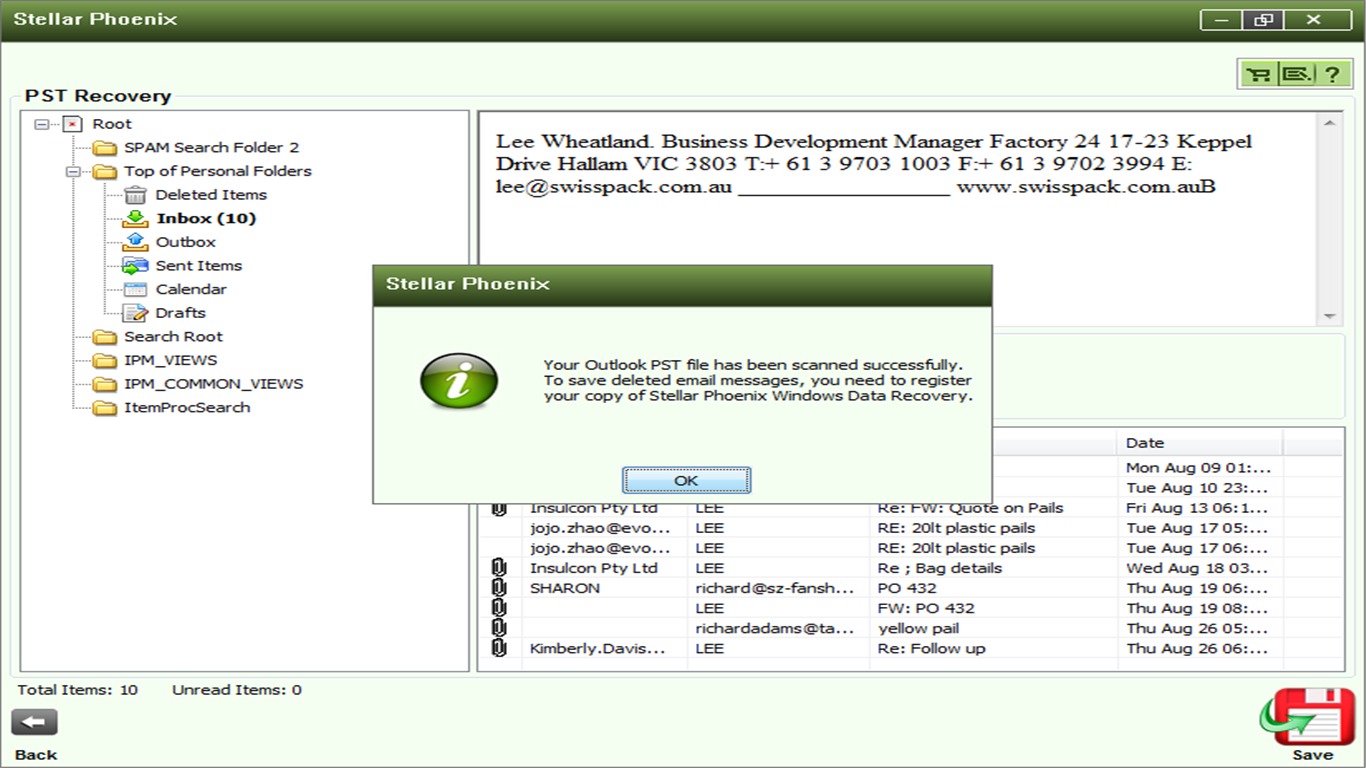Image resolution: width=1366 pixels, height=768 pixels.
Task: Select Top of Personal Folders label
Action: point(217,171)
